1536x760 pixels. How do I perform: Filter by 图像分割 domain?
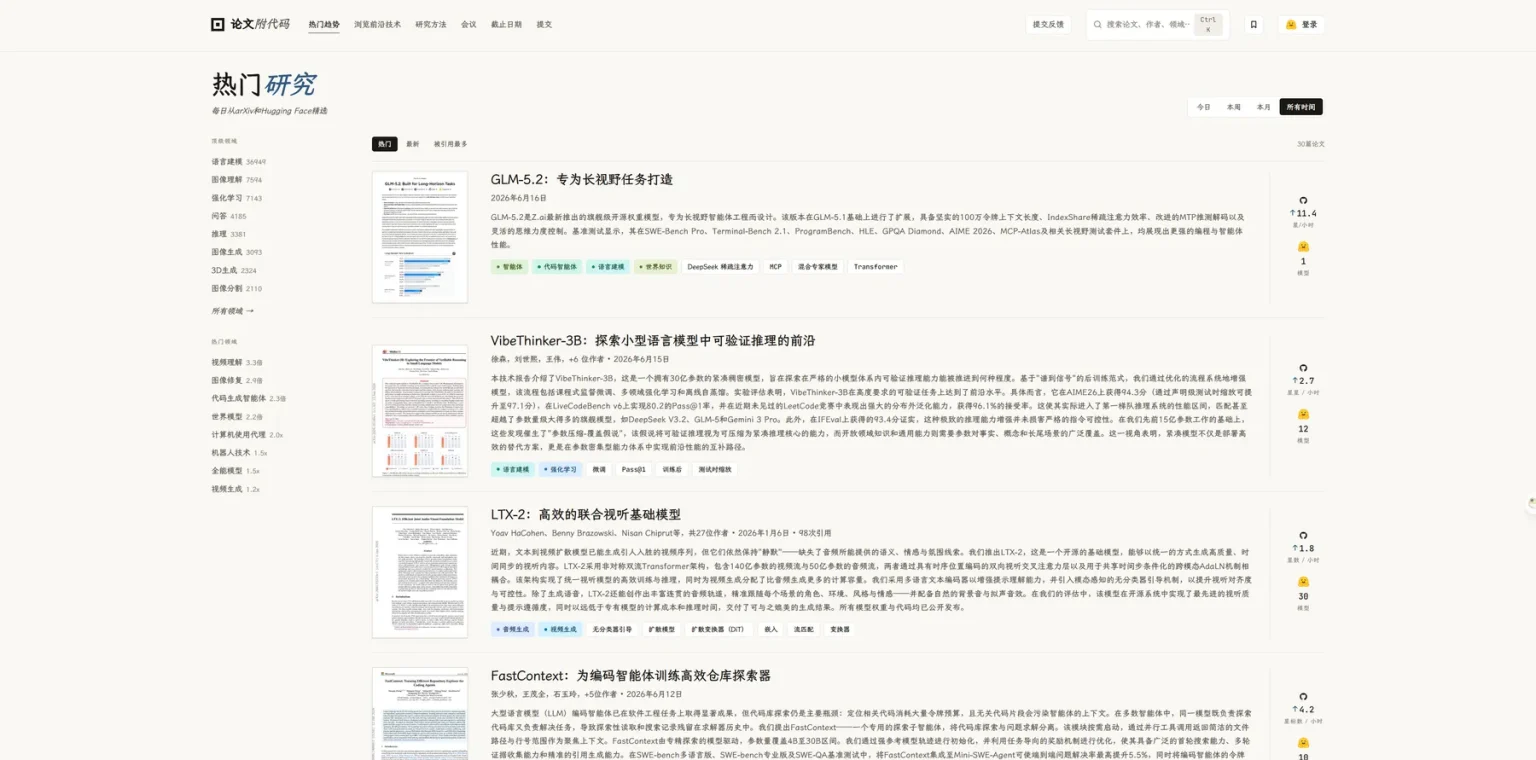(x=236, y=288)
